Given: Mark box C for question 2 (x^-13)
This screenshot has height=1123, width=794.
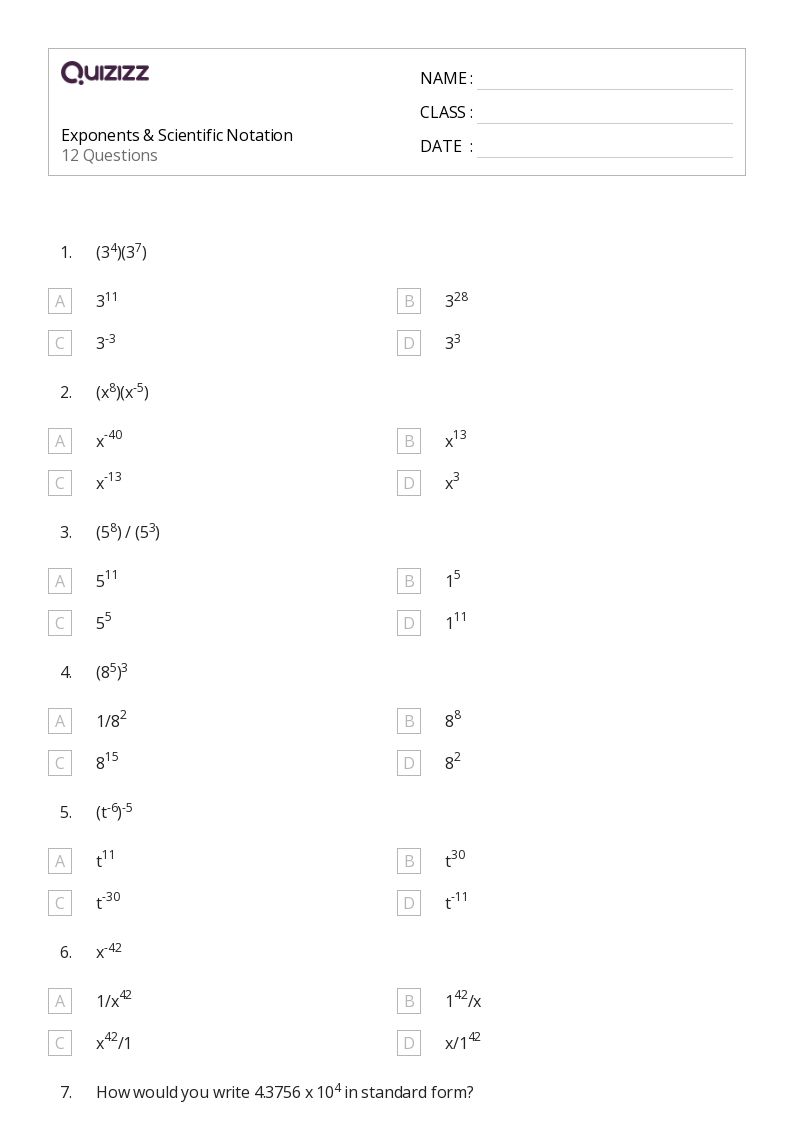Looking at the screenshot, I should click(60, 483).
